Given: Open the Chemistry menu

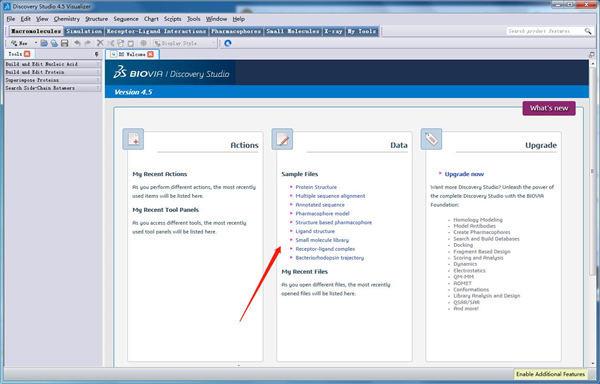Looking at the screenshot, I should pos(67,19).
